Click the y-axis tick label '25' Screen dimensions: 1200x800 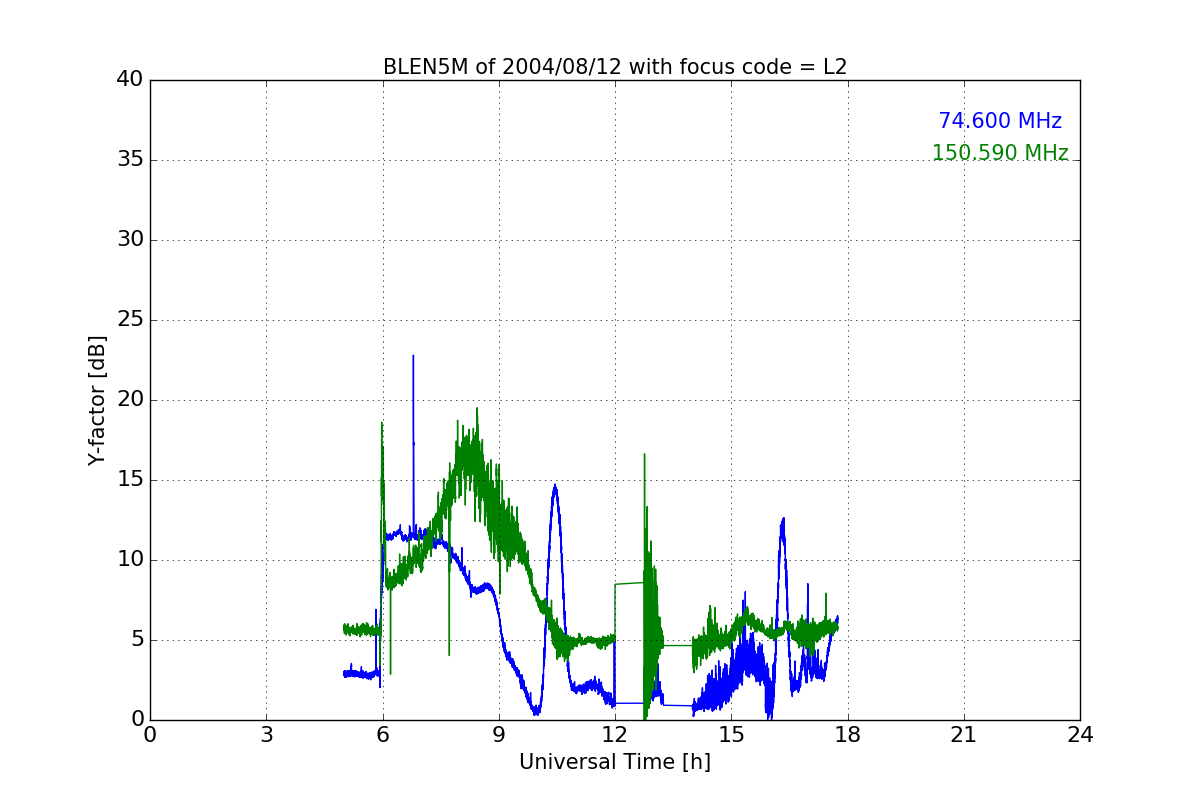point(130,320)
